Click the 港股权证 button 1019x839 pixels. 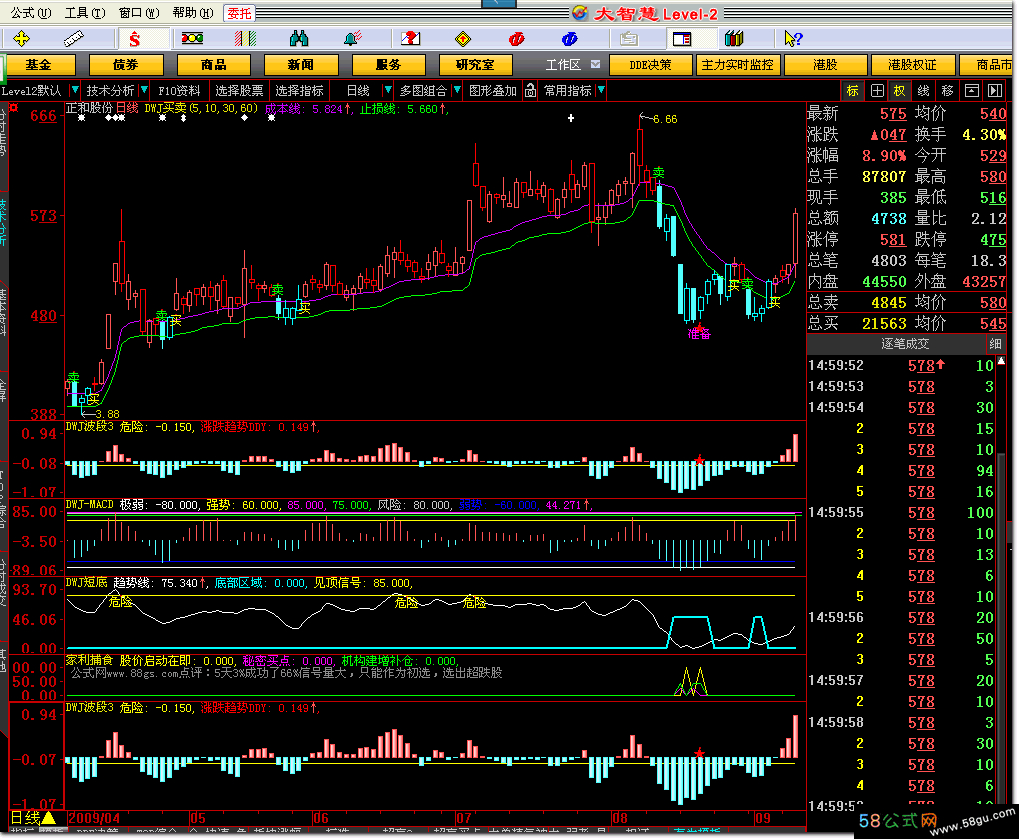pos(912,65)
